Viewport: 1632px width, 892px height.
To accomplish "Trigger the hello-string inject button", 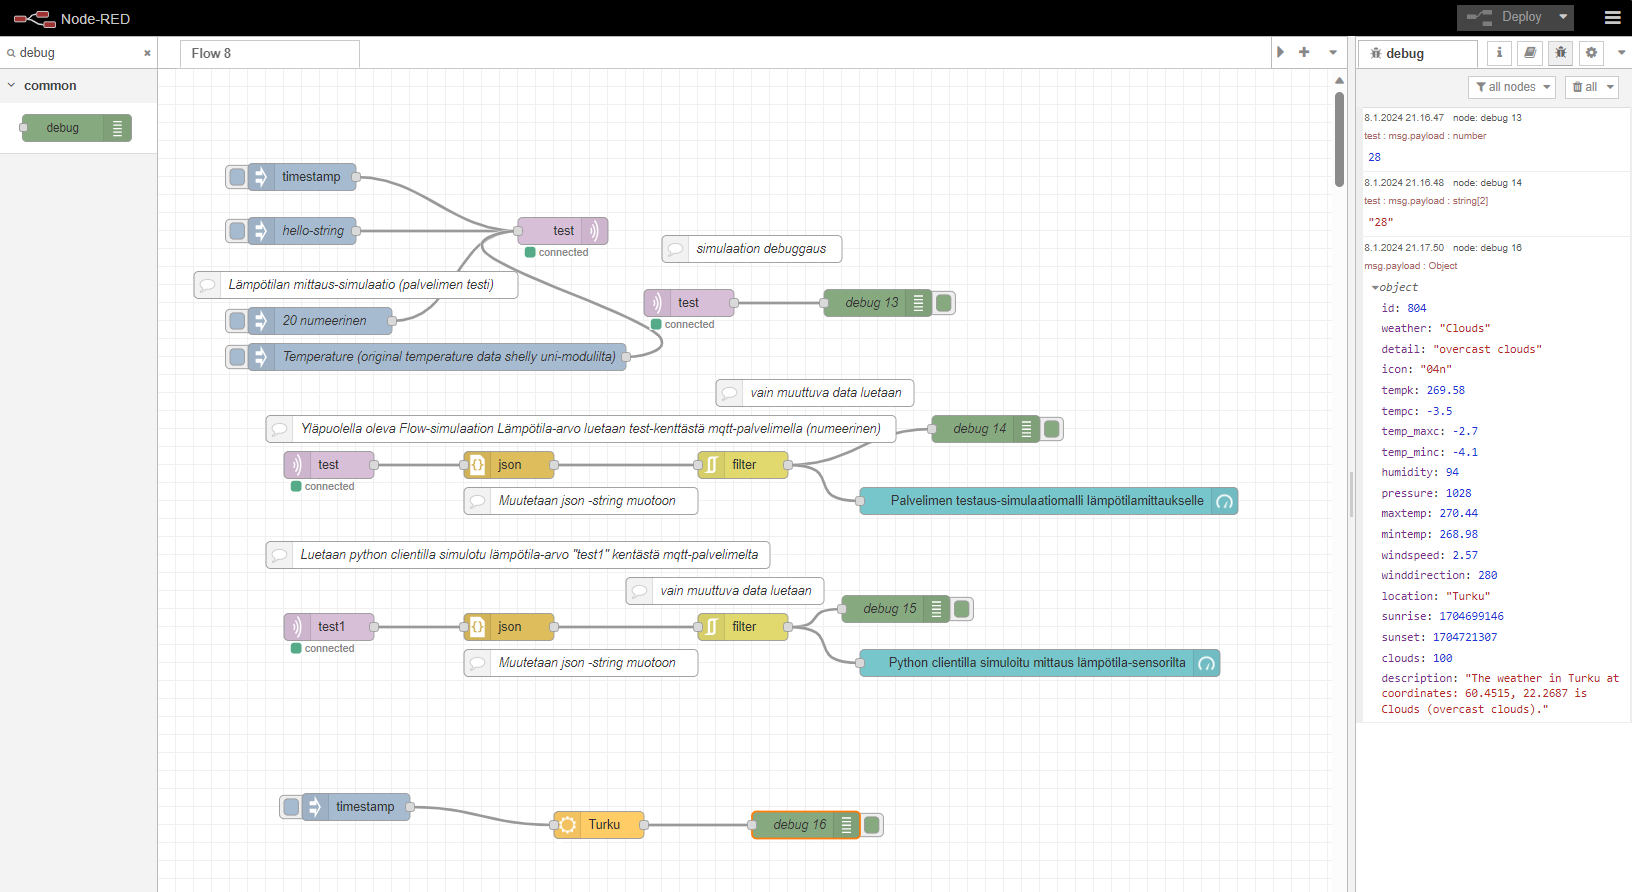I will pos(237,231).
